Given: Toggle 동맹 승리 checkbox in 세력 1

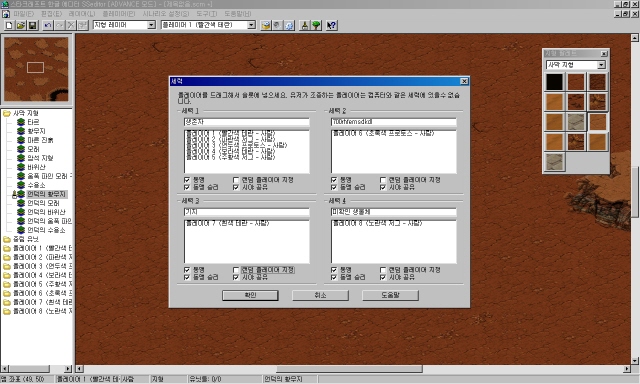Looking at the screenshot, I should pos(187,187).
